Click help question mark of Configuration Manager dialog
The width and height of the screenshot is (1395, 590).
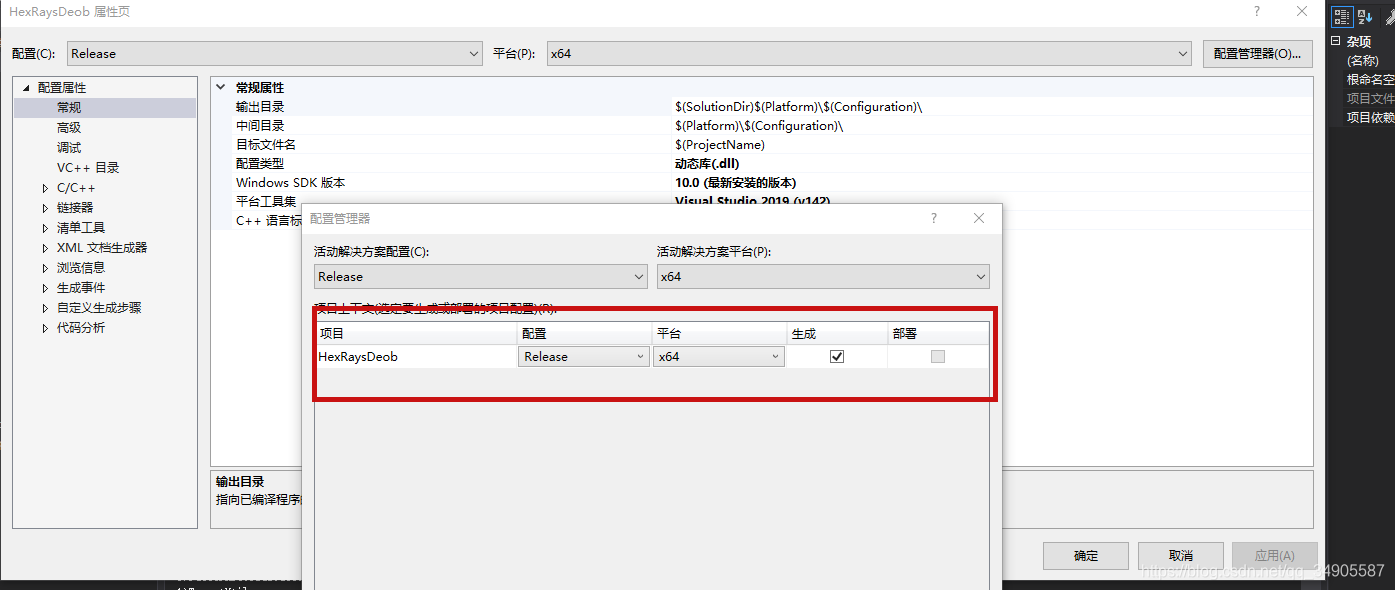[934, 218]
